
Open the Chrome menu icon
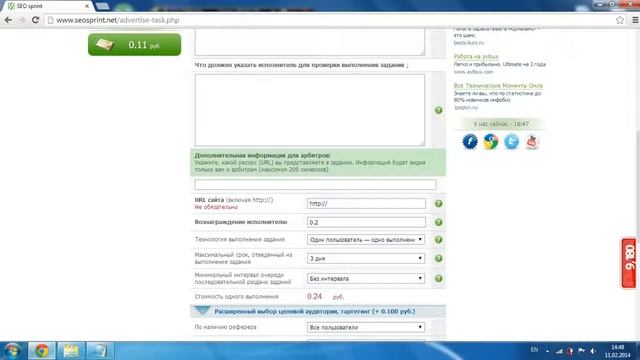click(635, 20)
